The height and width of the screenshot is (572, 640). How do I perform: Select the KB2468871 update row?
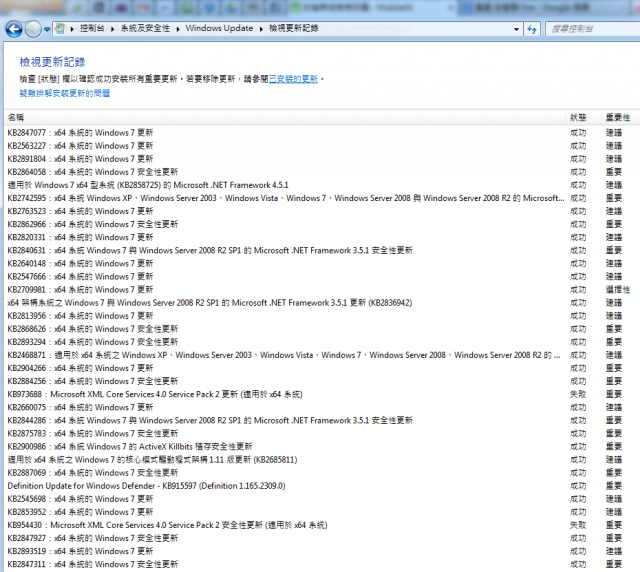[320, 355]
